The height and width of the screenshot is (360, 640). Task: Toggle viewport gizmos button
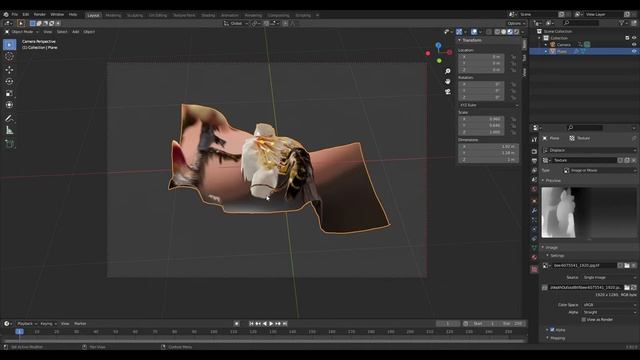coord(459,31)
